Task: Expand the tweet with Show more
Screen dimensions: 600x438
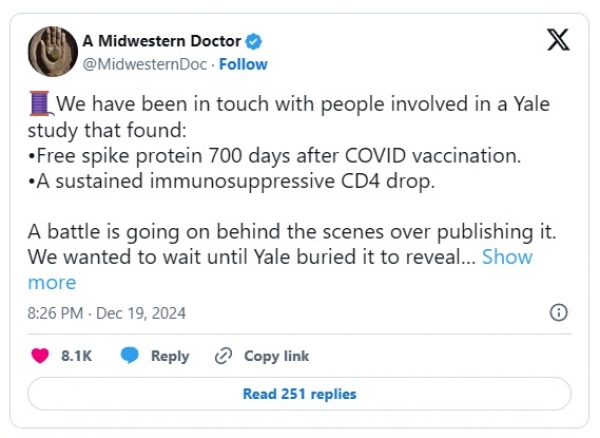Action: [507, 257]
